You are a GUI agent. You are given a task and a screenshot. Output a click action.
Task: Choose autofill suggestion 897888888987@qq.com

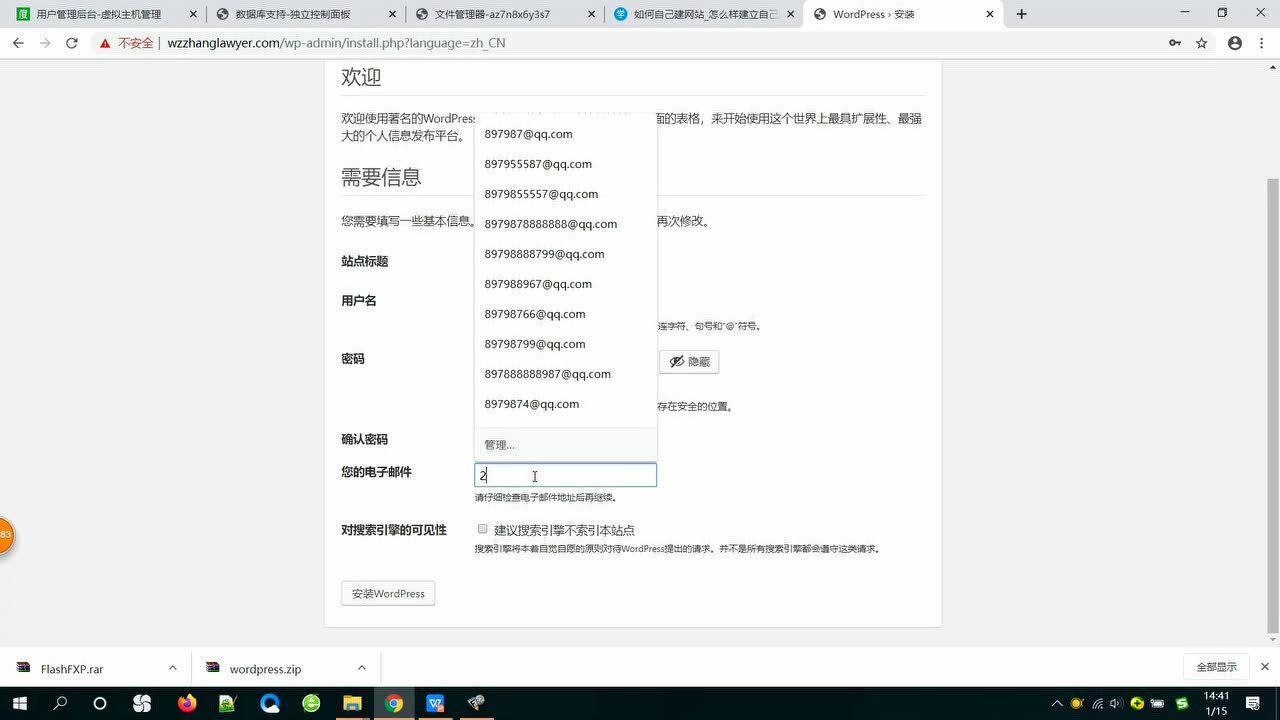[x=565, y=374]
